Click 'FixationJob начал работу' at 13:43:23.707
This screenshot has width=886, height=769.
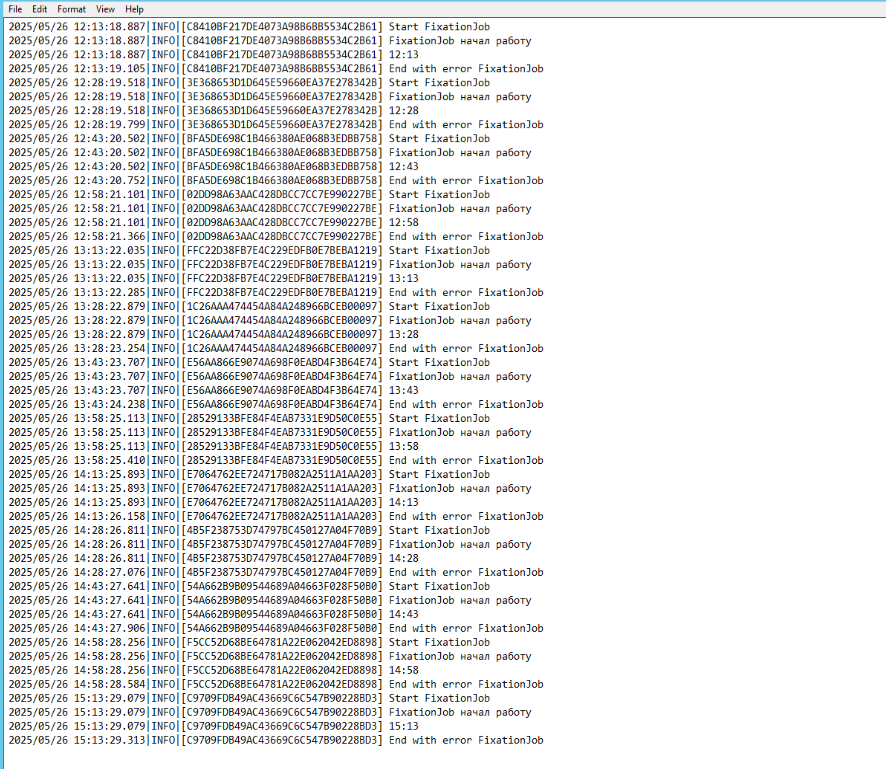coord(460,376)
